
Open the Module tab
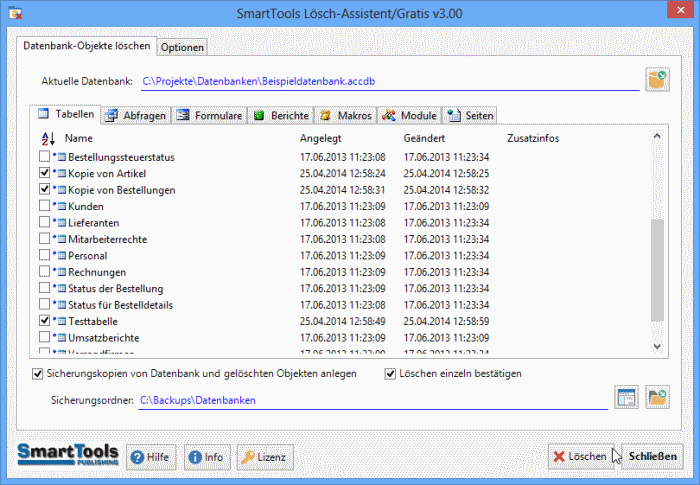tap(409, 116)
